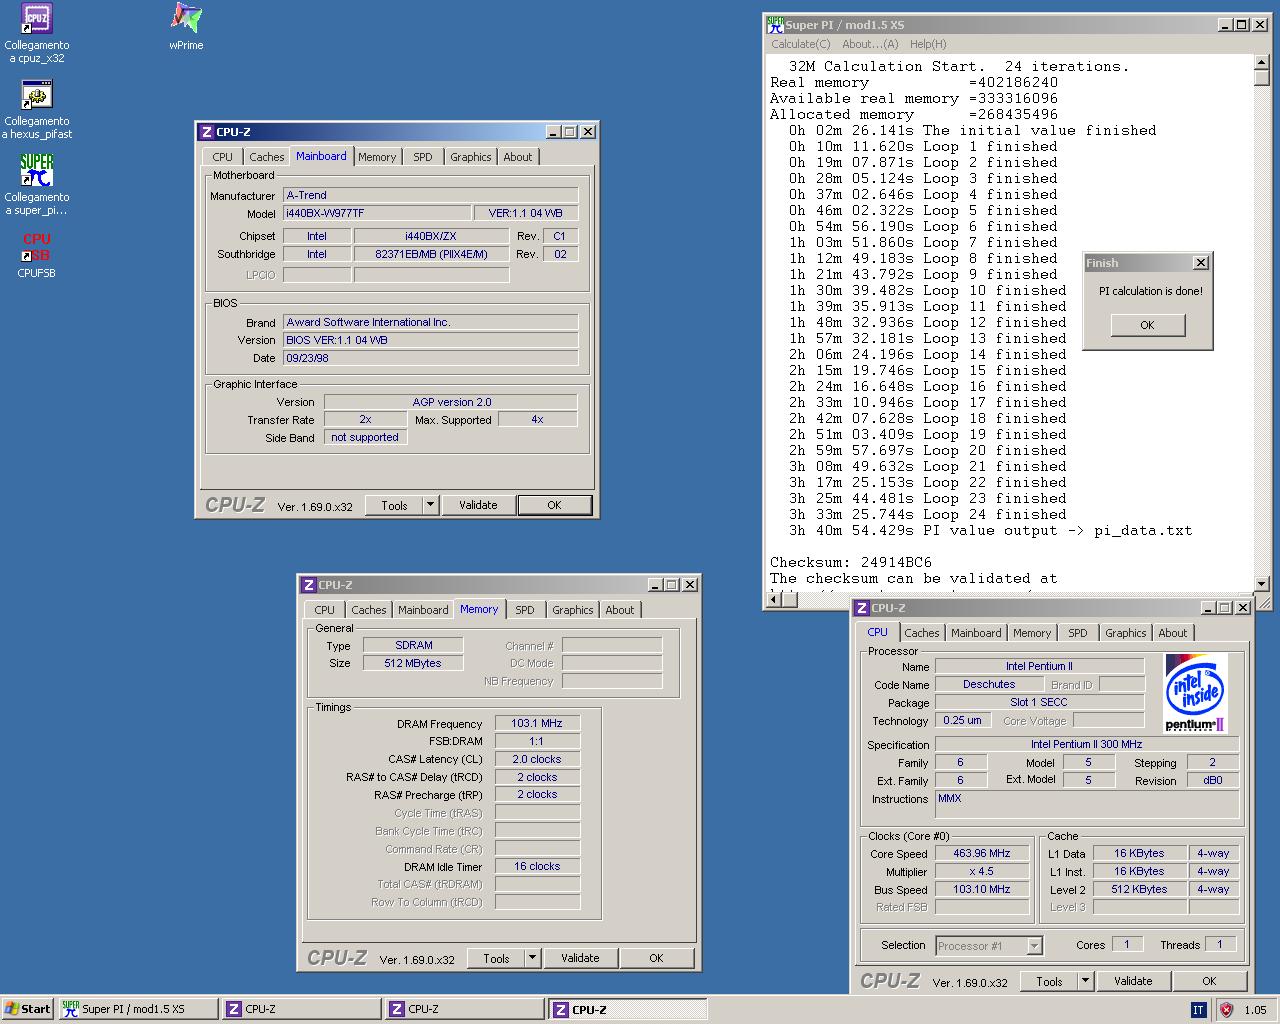
Task: Click the CPU tab window's CPU-Z title icon
Action: pyautogui.click(x=861, y=608)
